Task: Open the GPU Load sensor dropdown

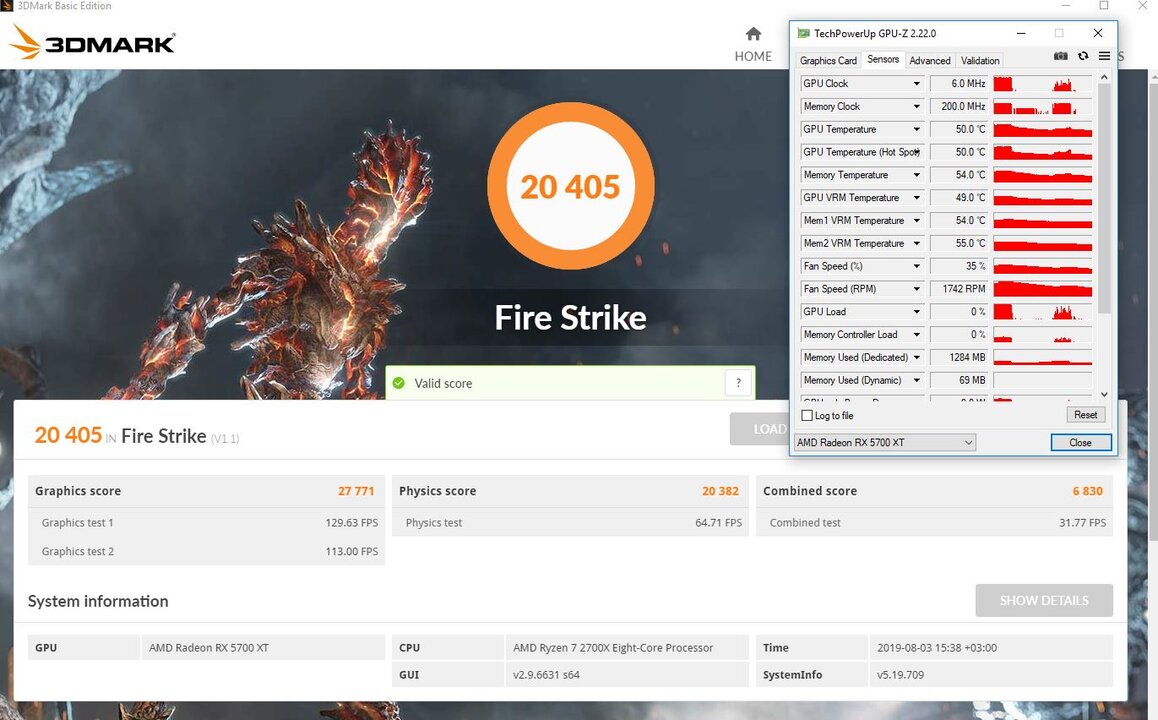Action: point(917,312)
